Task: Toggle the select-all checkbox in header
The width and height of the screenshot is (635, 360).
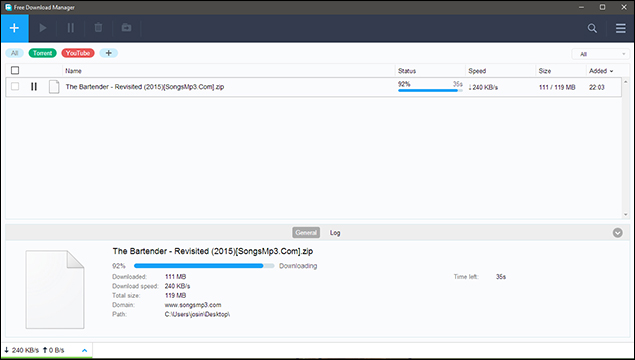Action: click(15, 70)
